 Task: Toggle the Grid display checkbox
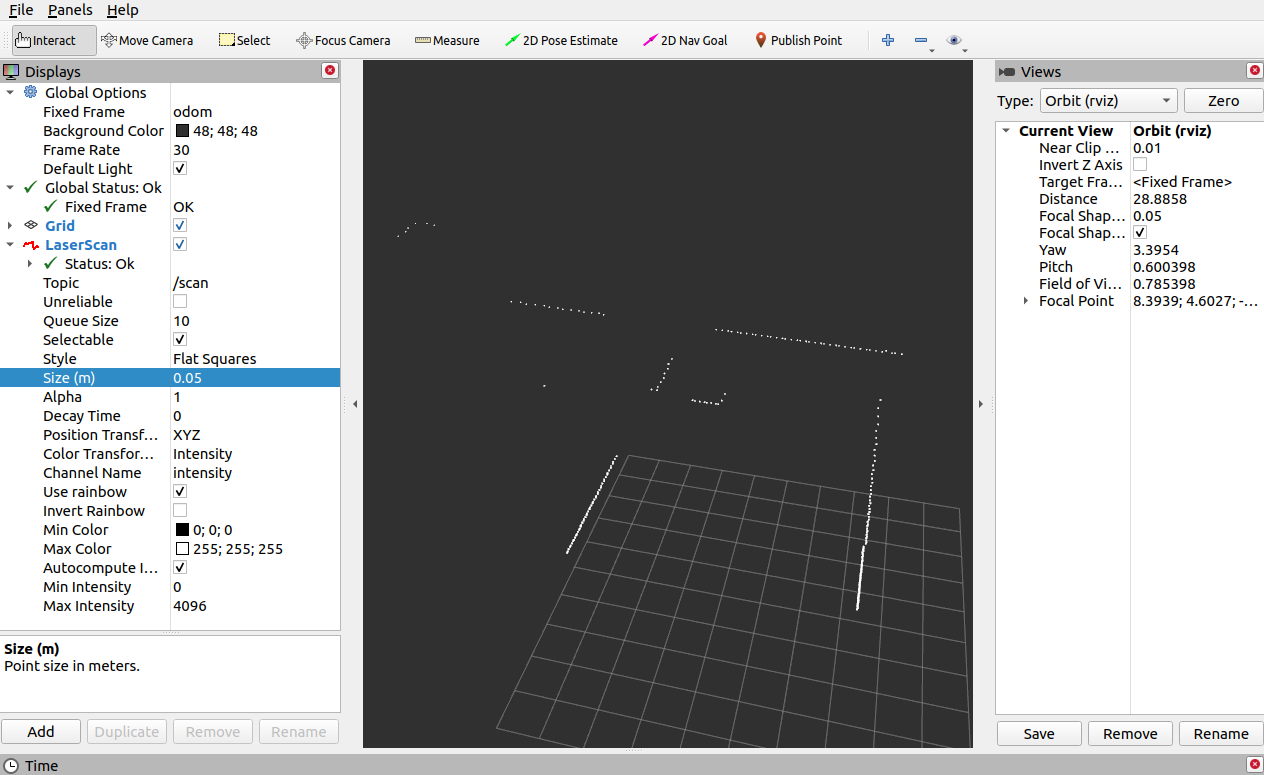point(180,226)
